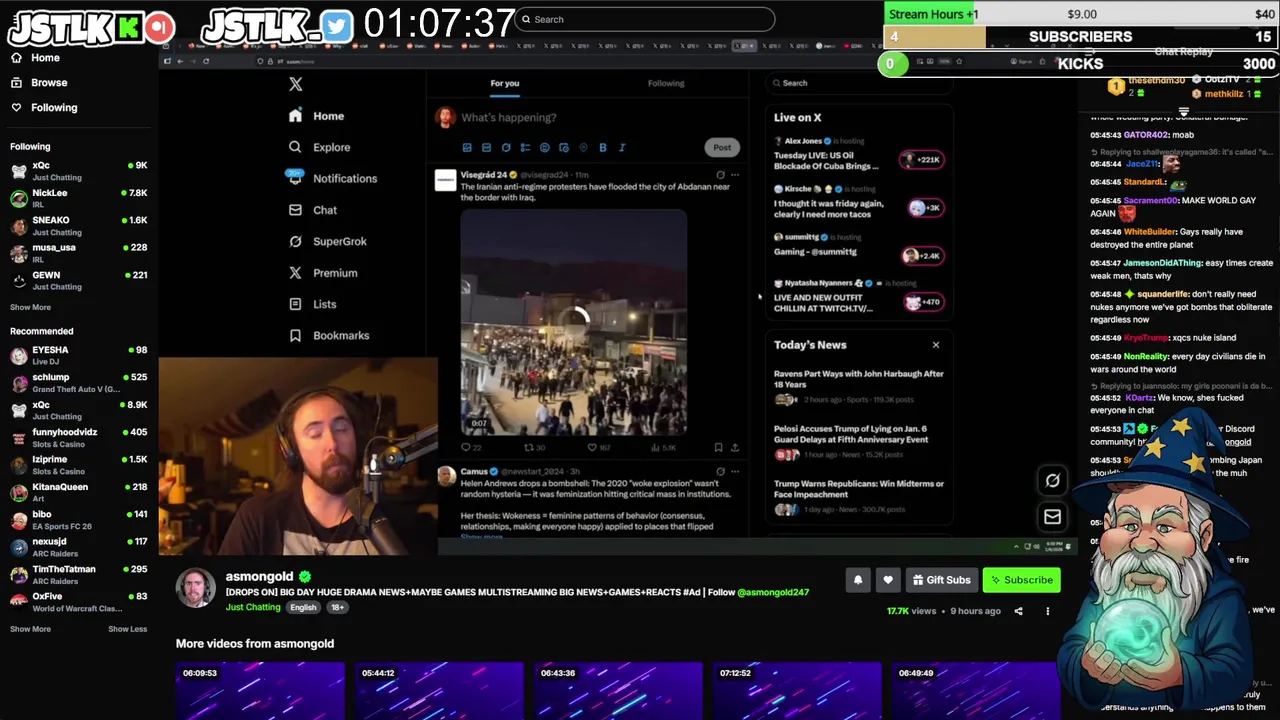Play the Visegrád 24 protest video
The height and width of the screenshot is (720, 1280).
point(574,321)
